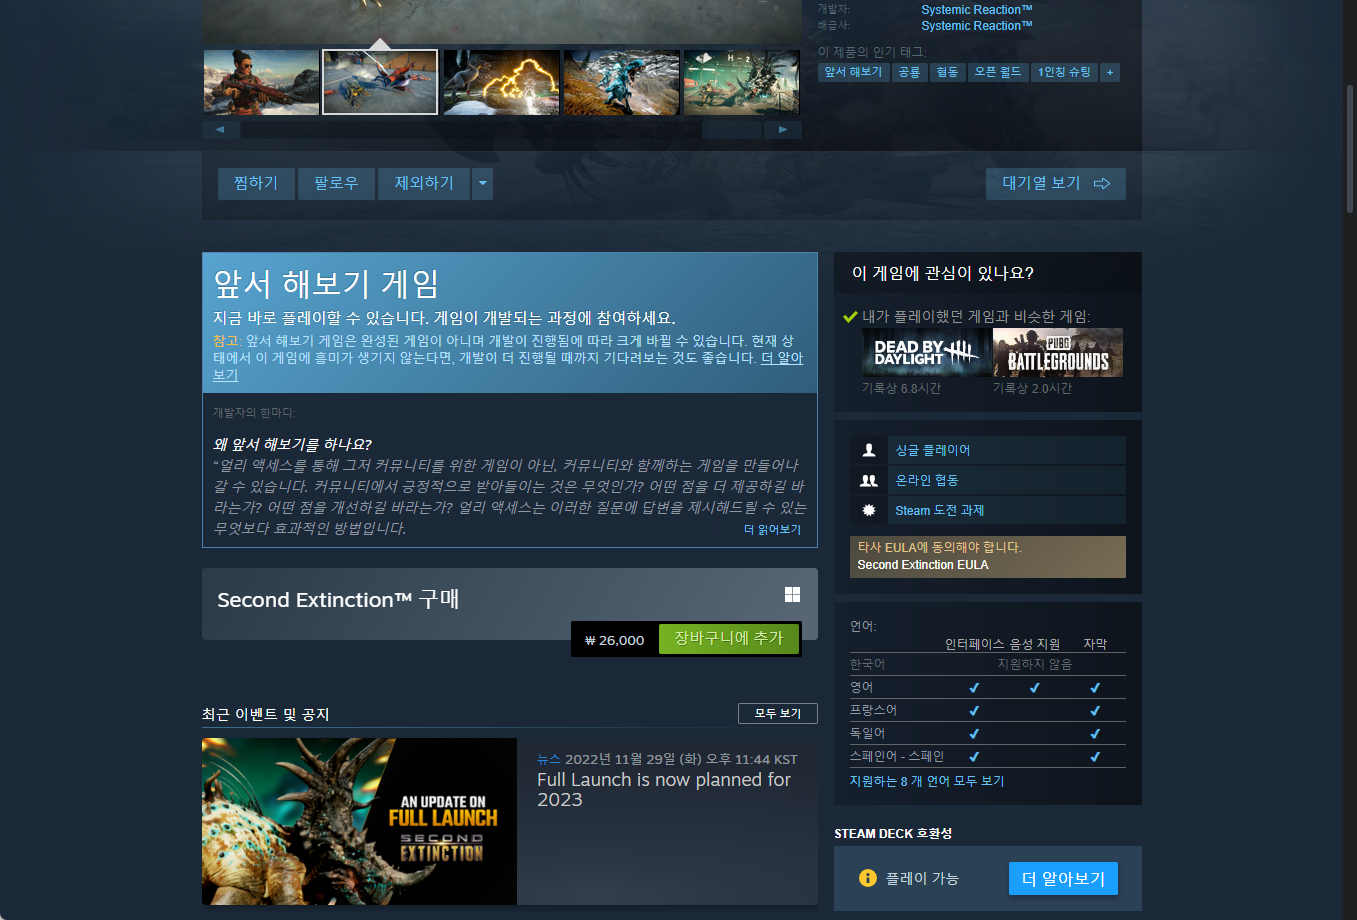The width and height of the screenshot is (1357, 920).
Task: Click the screenshot strip scrollbar handle
Action: pos(732,130)
